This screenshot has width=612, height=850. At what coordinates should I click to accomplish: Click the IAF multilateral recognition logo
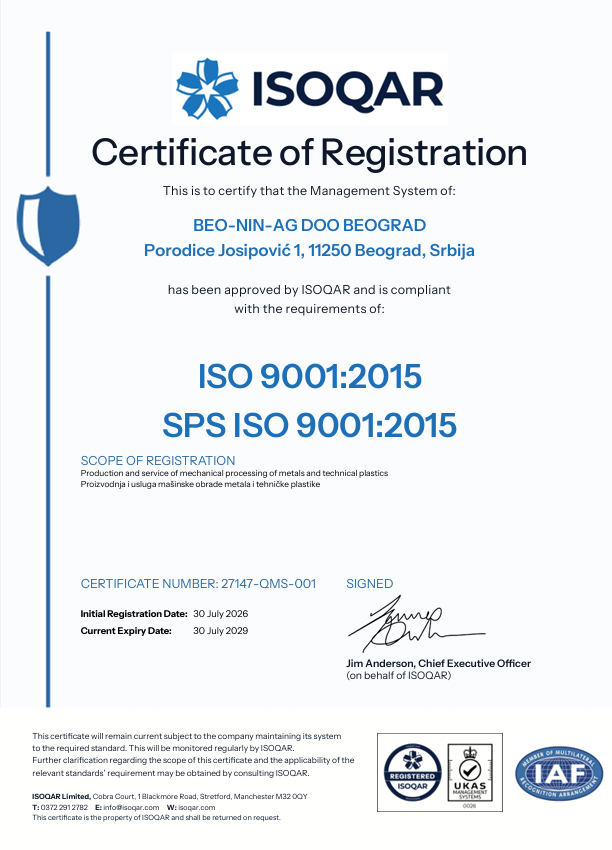pyautogui.click(x=558, y=774)
